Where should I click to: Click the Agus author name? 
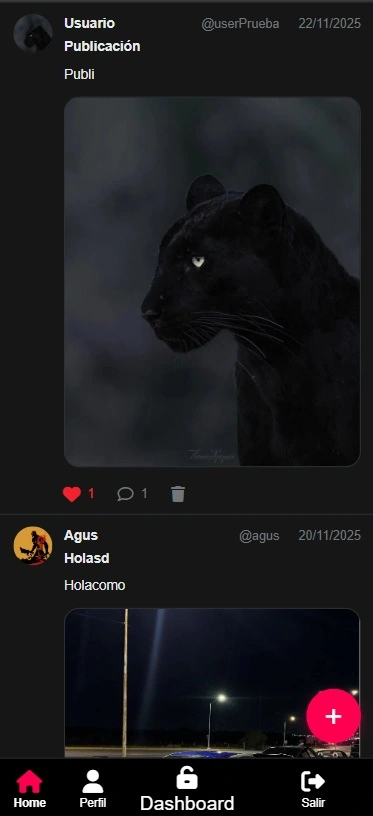[81, 536]
